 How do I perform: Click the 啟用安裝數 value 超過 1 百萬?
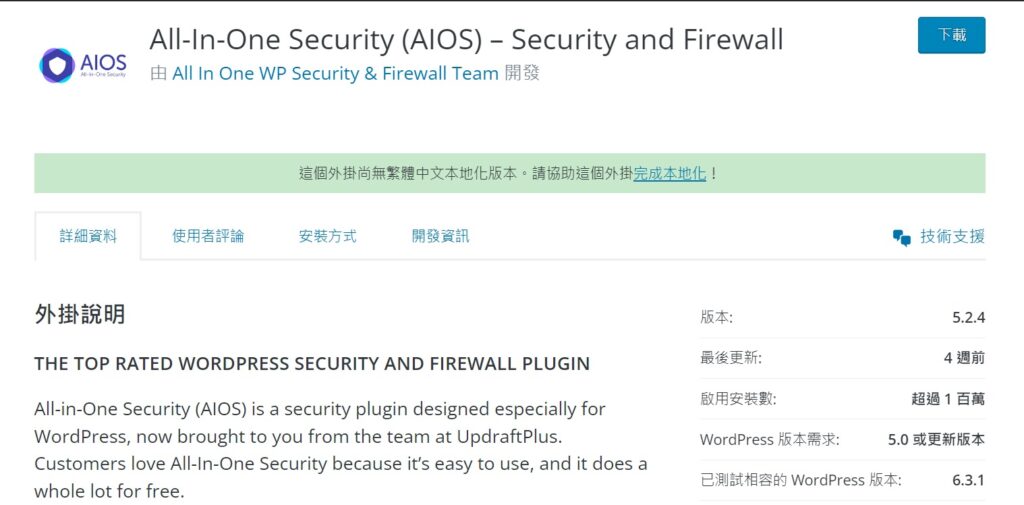click(x=948, y=399)
